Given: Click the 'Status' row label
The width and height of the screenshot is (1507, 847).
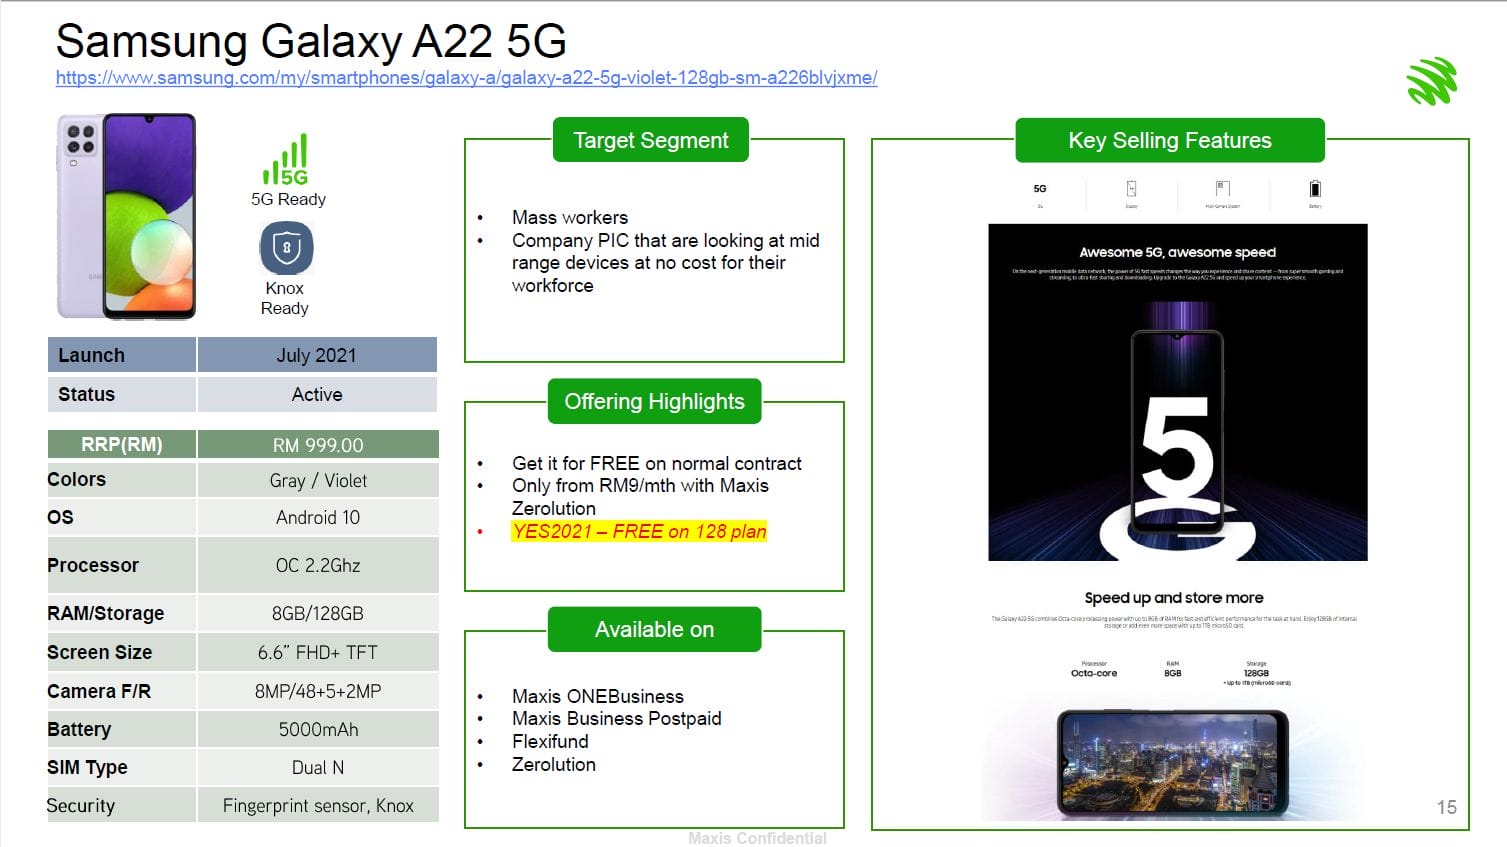Looking at the screenshot, I should (121, 394).
